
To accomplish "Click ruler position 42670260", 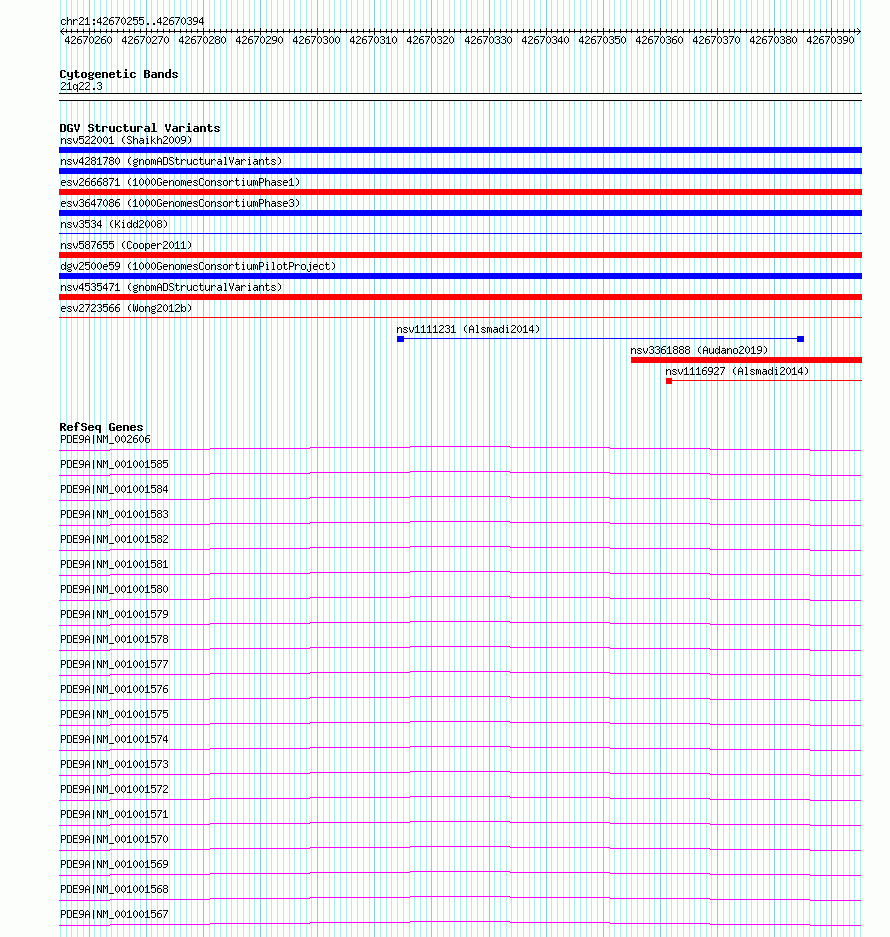I will (88, 40).
